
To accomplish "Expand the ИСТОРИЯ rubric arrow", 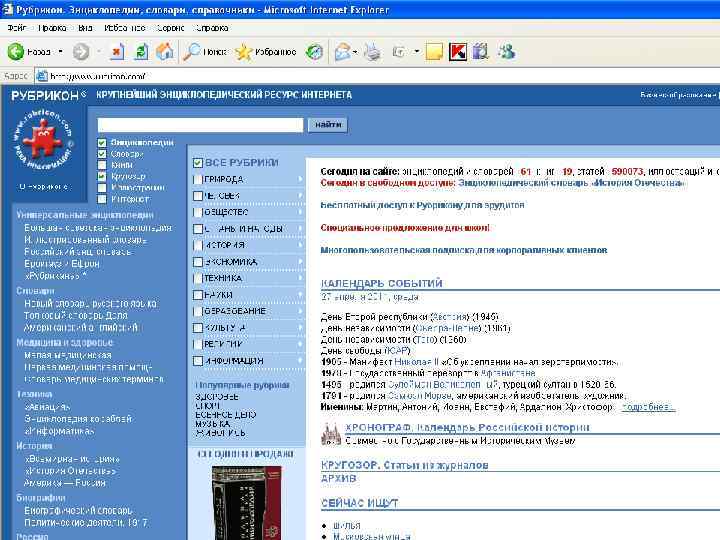I will (300, 245).
